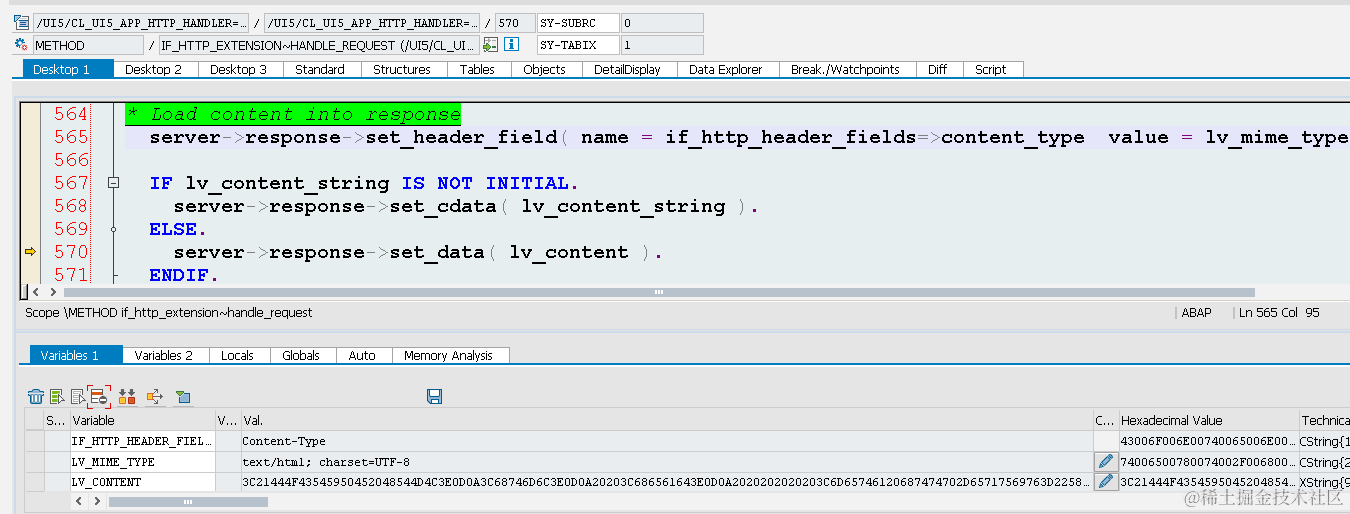Open the Auto tab
The width and height of the screenshot is (1350, 514).
362,355
